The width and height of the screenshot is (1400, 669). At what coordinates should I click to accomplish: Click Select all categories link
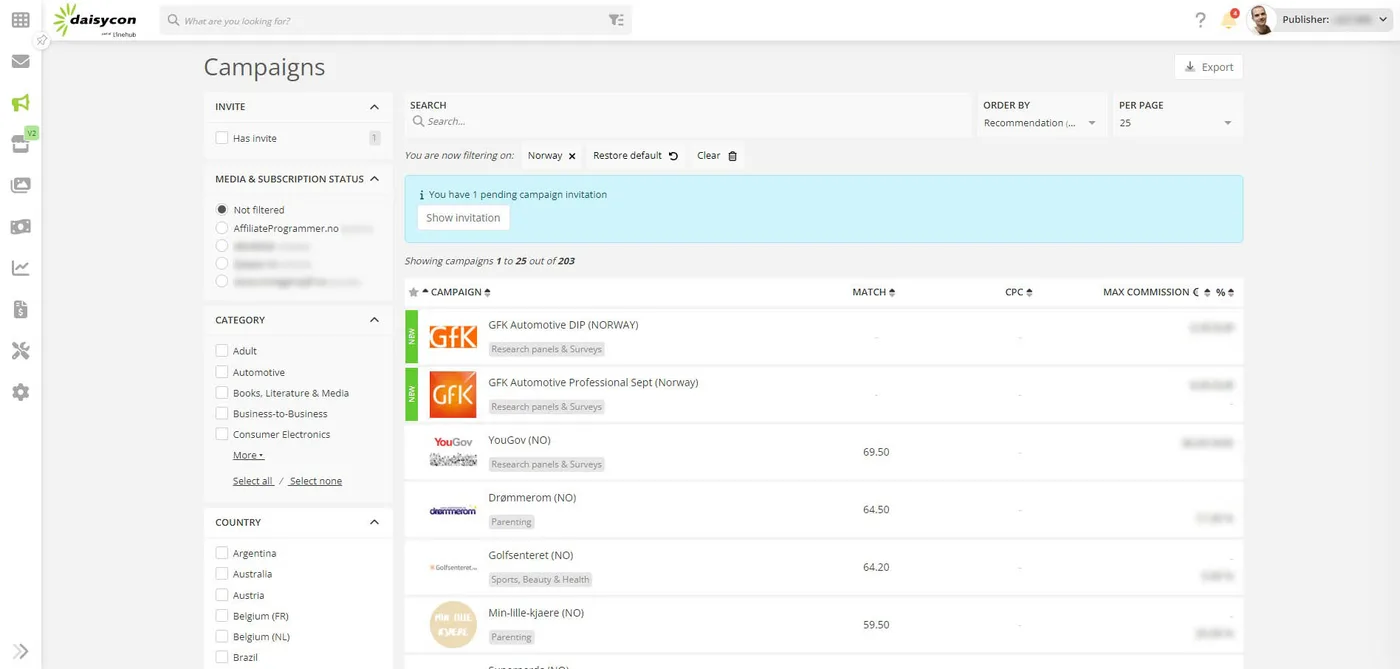point(253,481)
